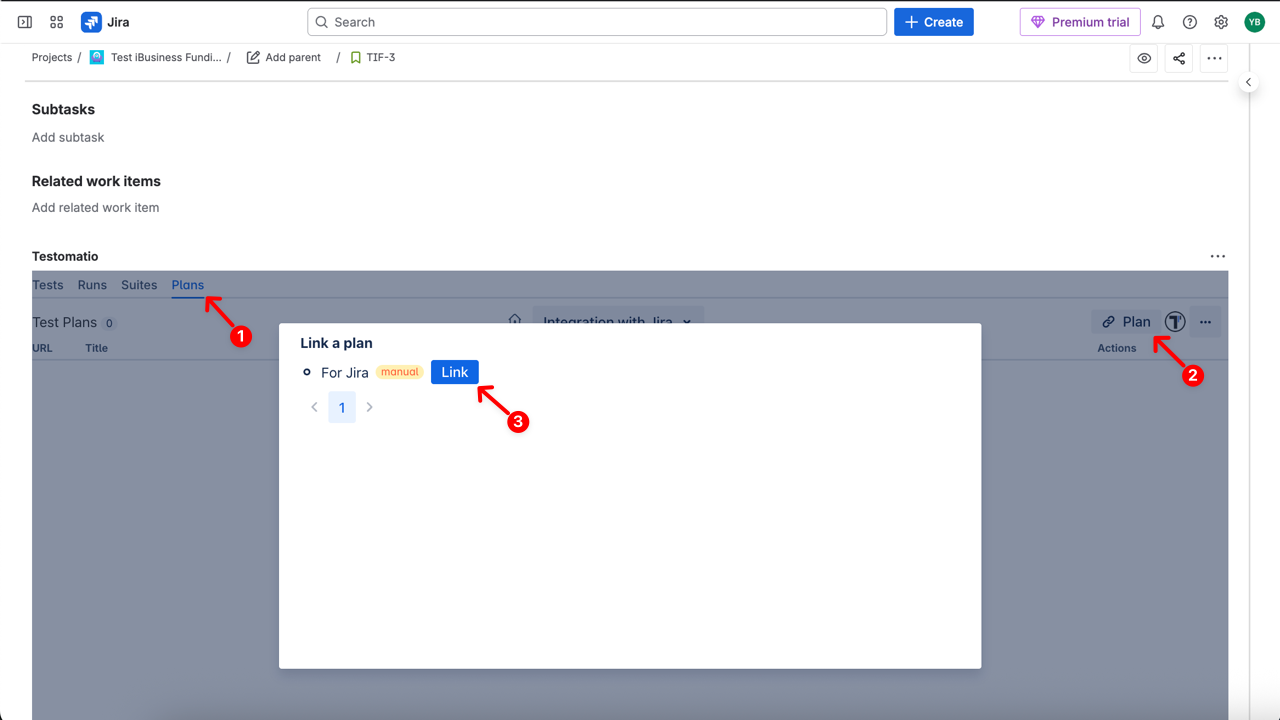Viewport: 1280px width, 720px height.
Task: Click the Create button
Action: 933,22
